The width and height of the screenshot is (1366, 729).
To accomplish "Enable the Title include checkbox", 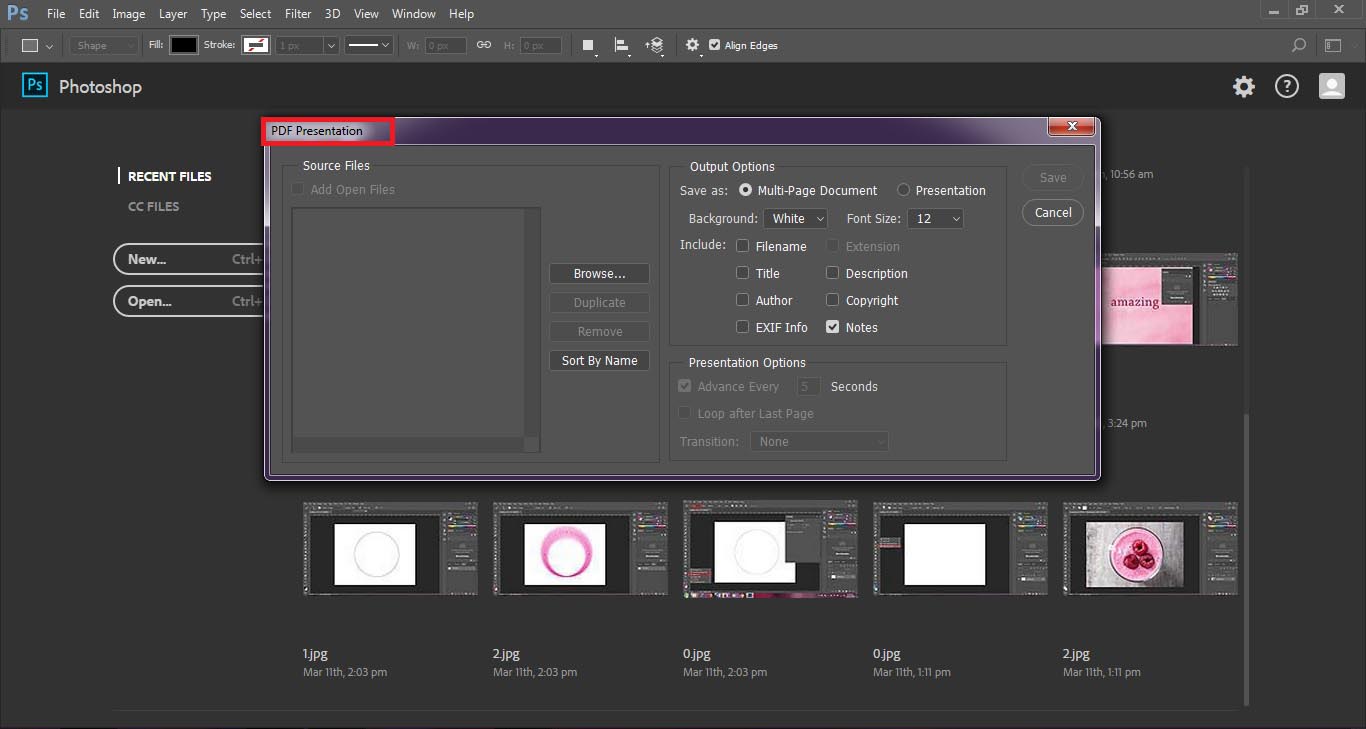I will tap(742, 273).
